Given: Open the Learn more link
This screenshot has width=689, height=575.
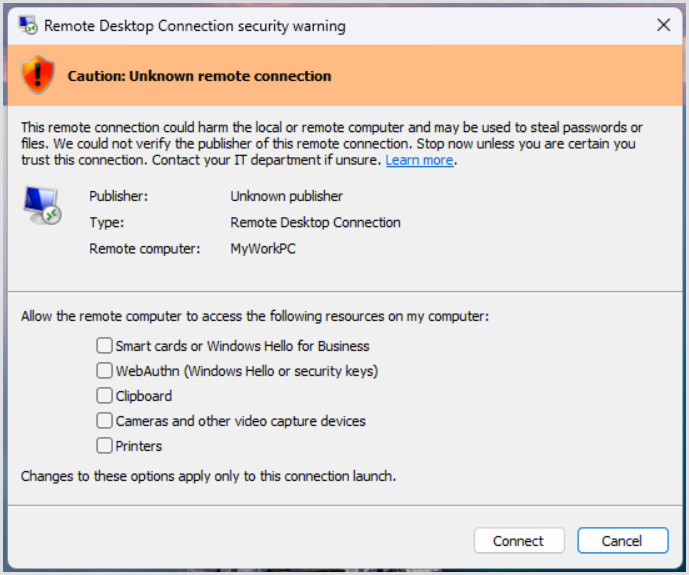Looking at the screenshot, I should pos(420,160).
